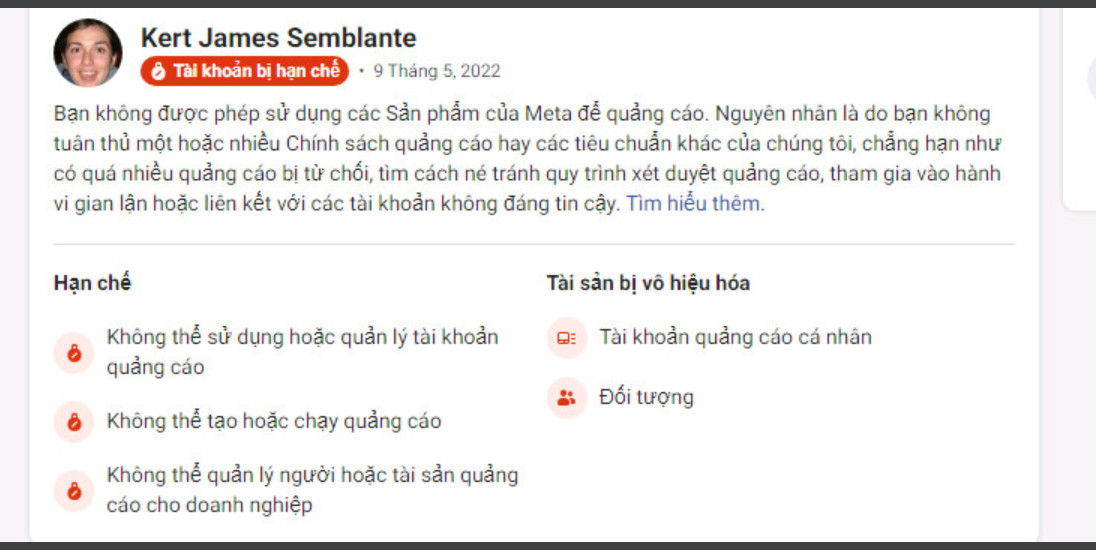Screen dimensions: 1096x550
Task: Open the "Tìm hiểu thêm" link
Action: 694,203
